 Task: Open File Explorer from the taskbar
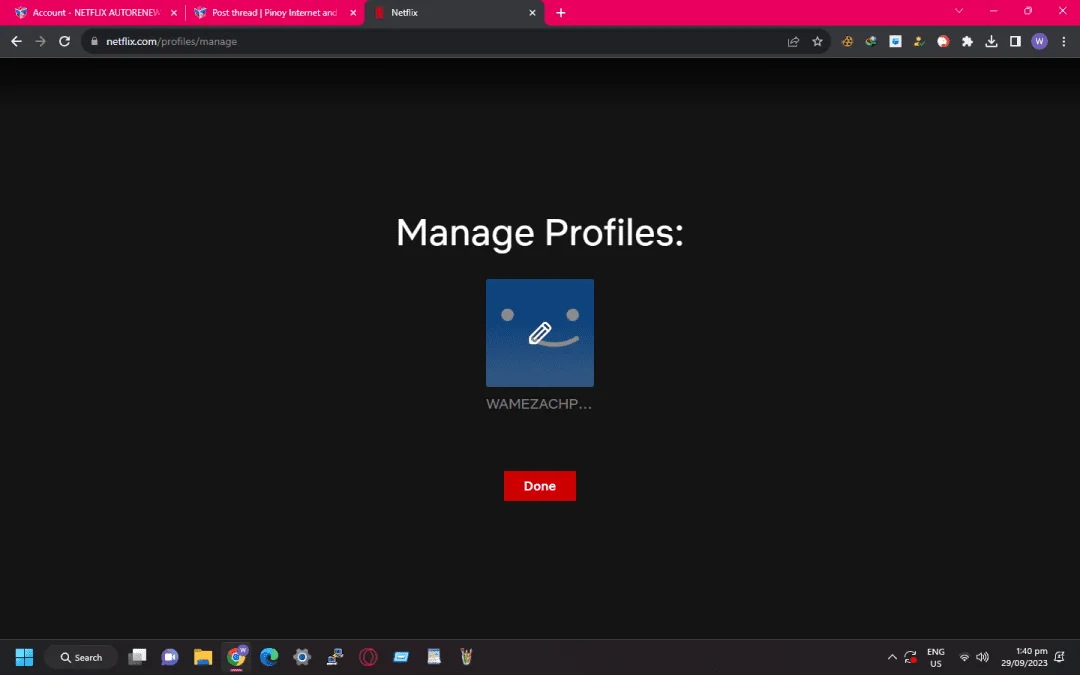coord(203,657)
